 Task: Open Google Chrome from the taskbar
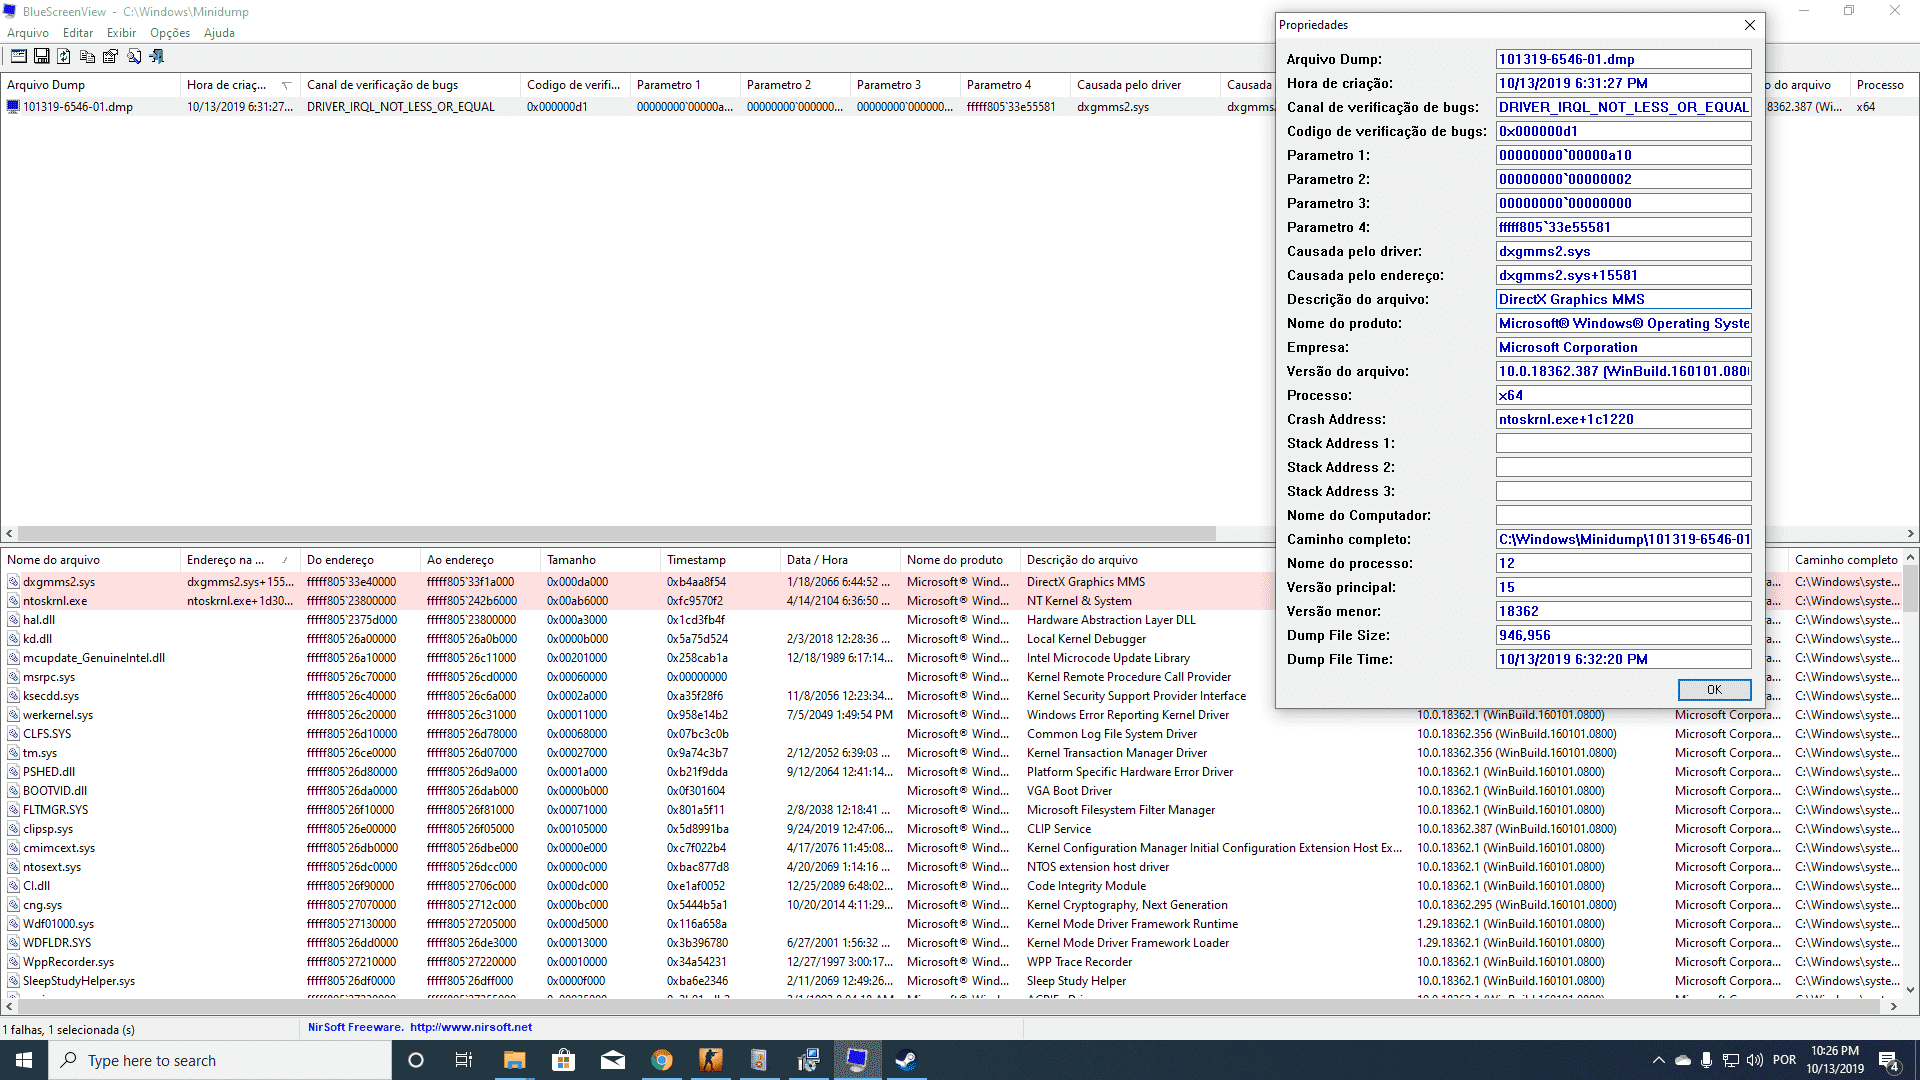click(661, 1060)
